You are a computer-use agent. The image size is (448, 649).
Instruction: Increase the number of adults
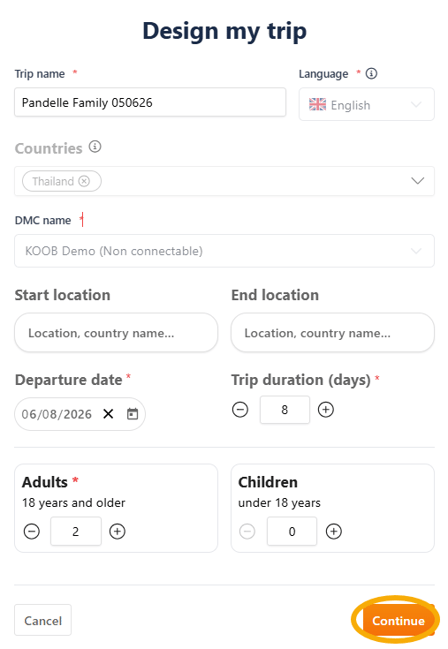click(x=117, y=531)
